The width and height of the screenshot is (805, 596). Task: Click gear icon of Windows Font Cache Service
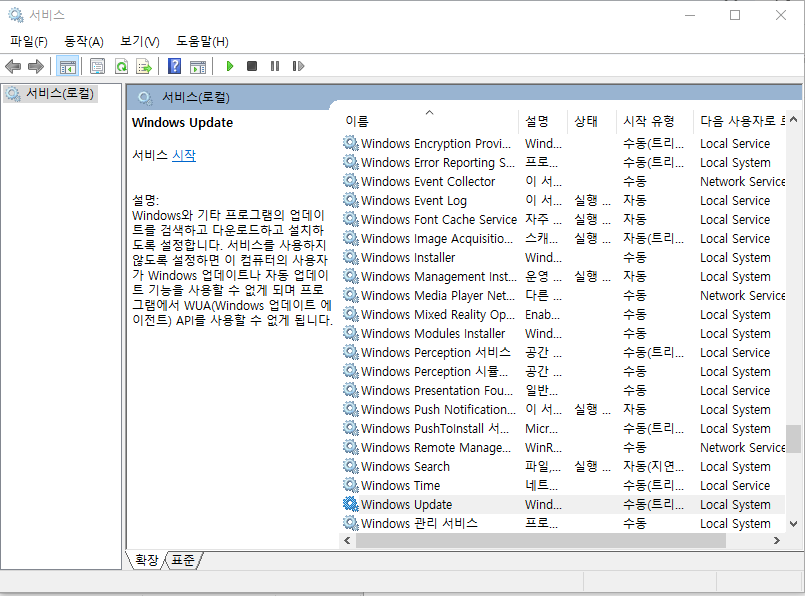(x=351, y=219)
